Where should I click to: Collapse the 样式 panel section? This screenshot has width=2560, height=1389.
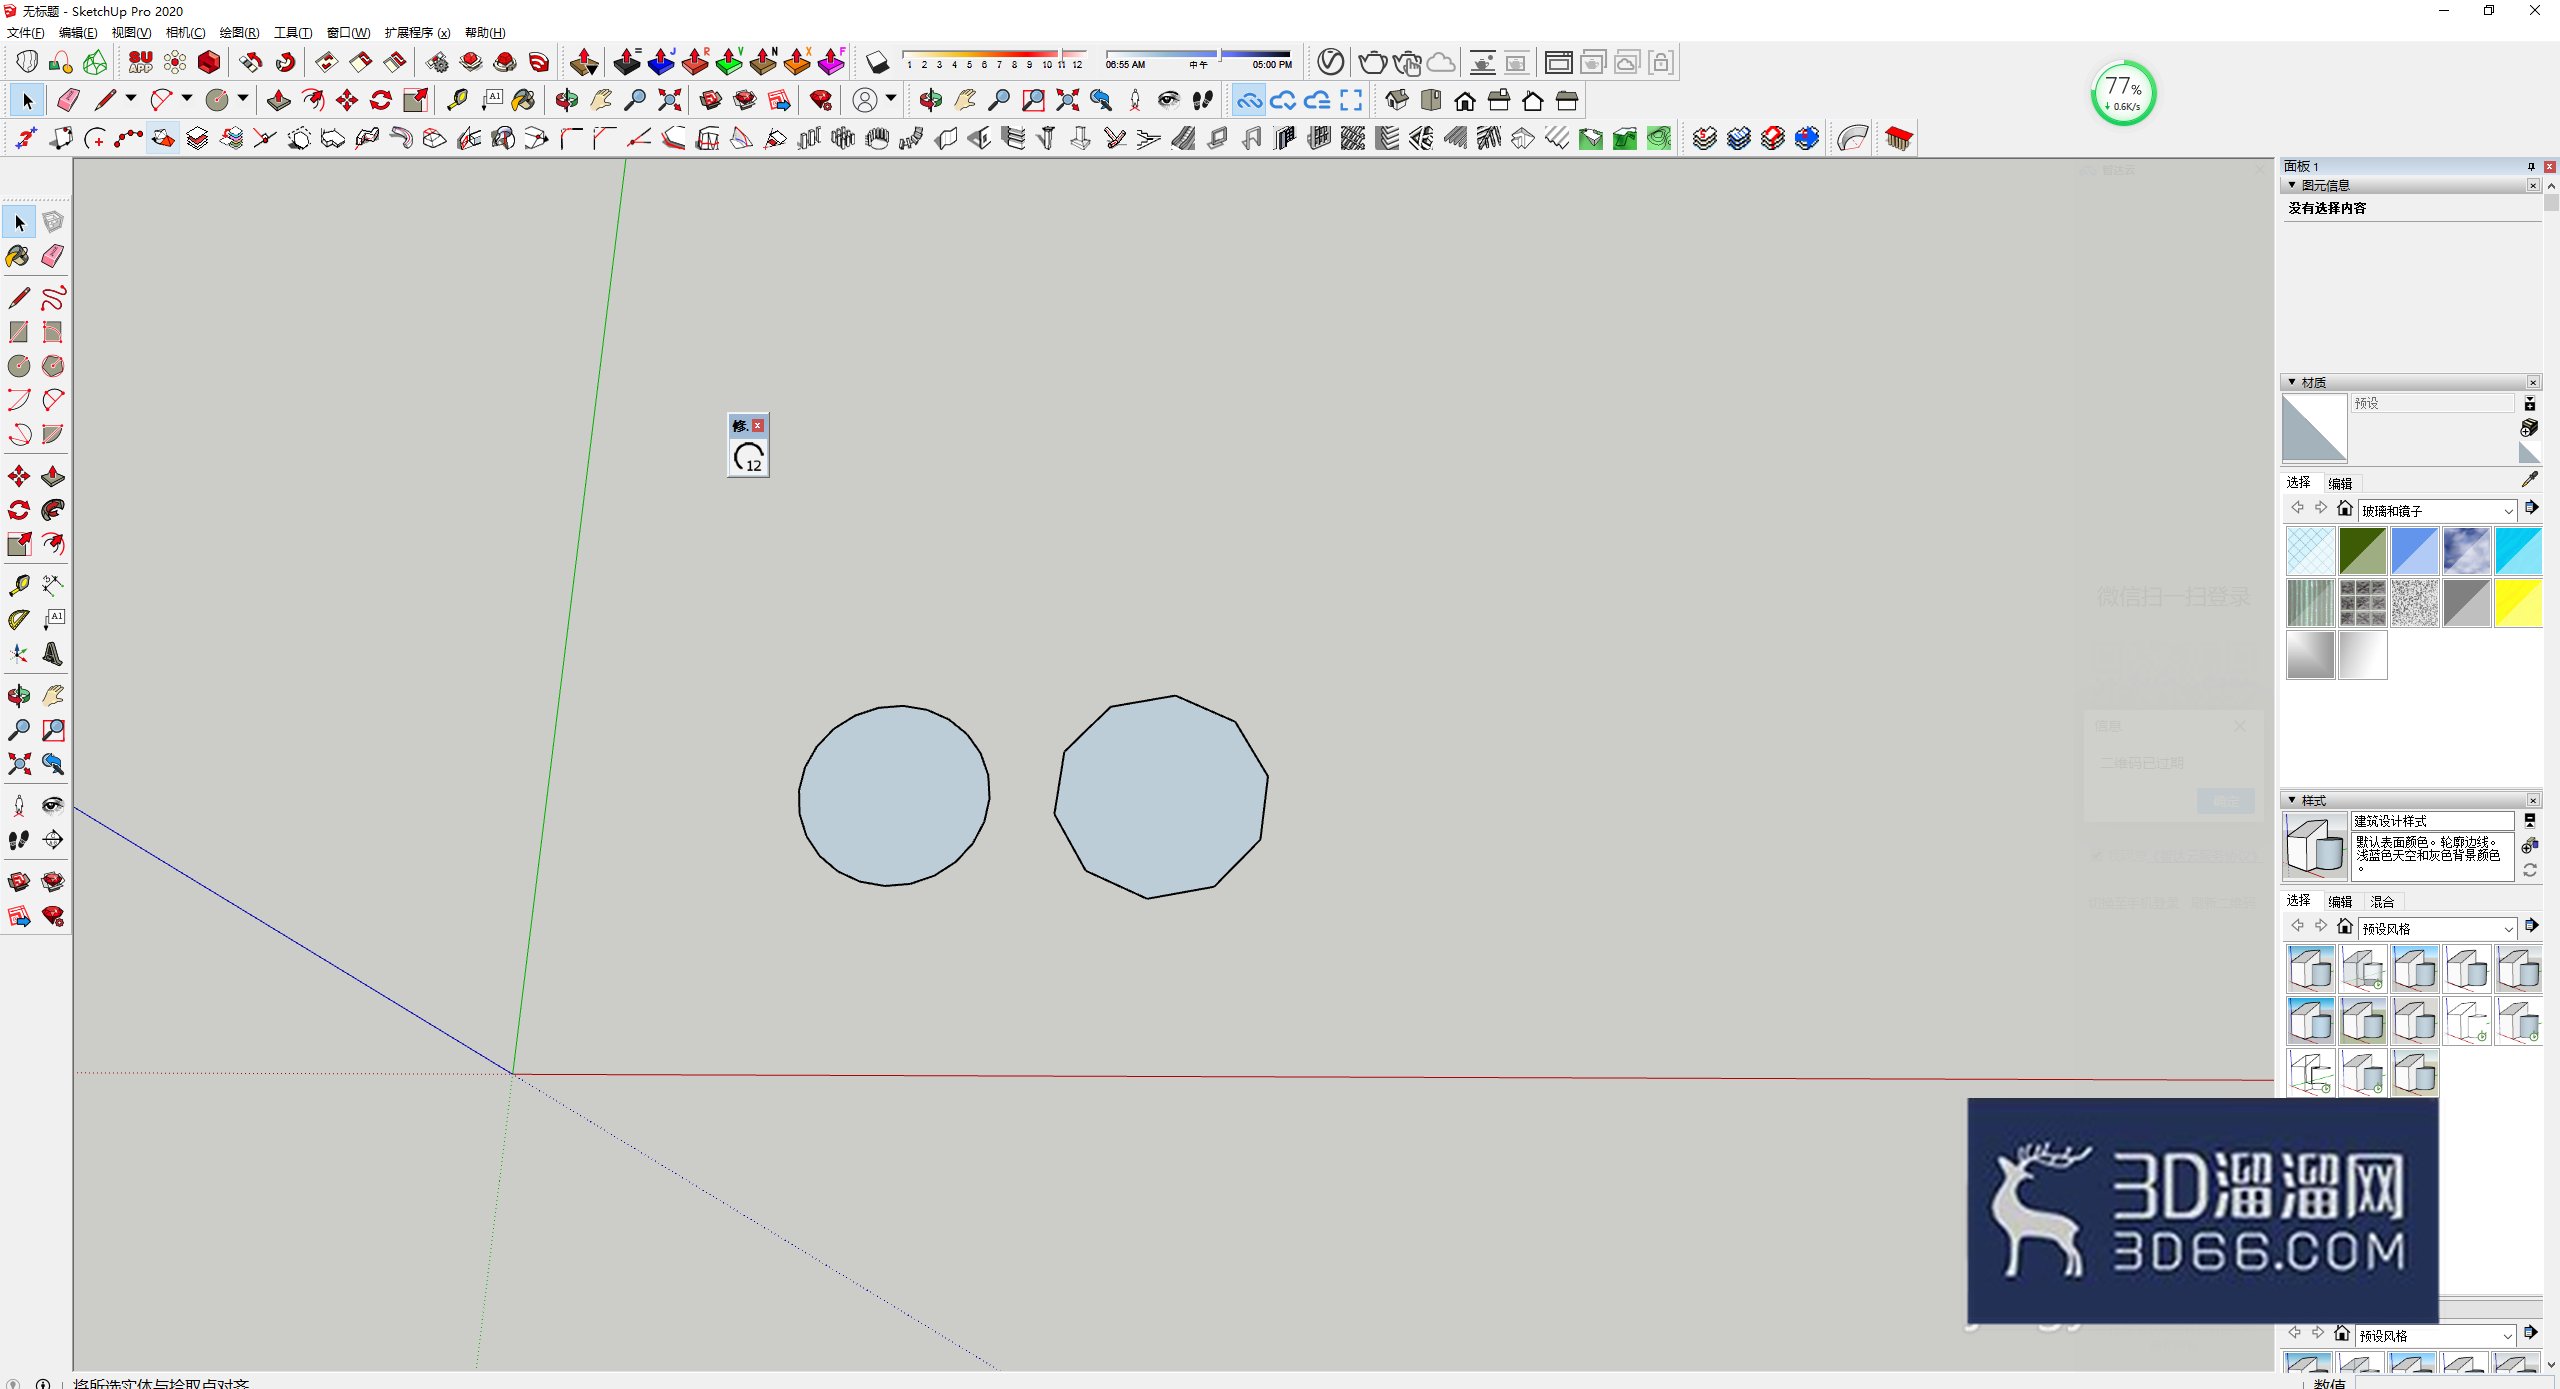pos(2292,800)
